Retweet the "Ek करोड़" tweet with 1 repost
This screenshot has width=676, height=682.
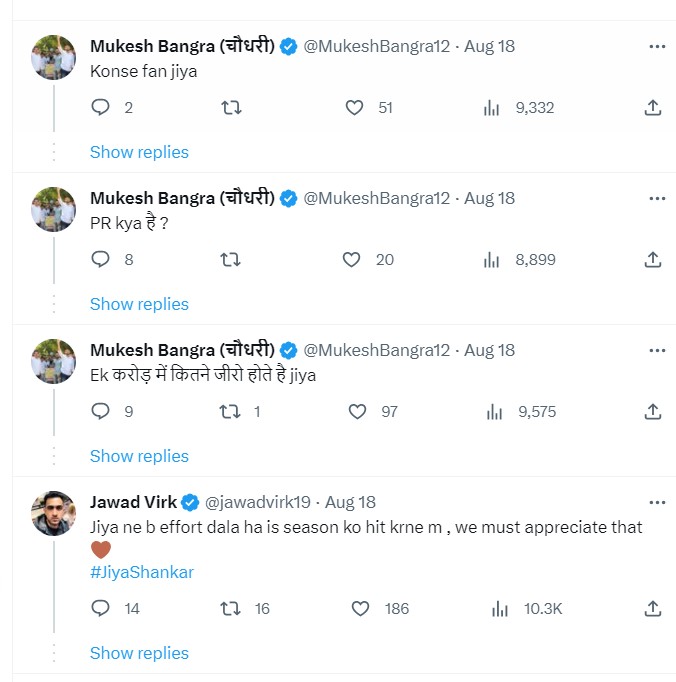tap(230, 411)
